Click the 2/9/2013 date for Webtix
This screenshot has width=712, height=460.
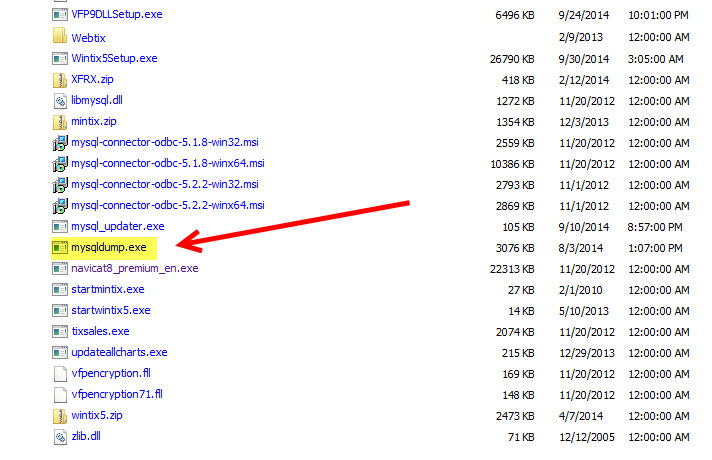(x=581, y=37)
